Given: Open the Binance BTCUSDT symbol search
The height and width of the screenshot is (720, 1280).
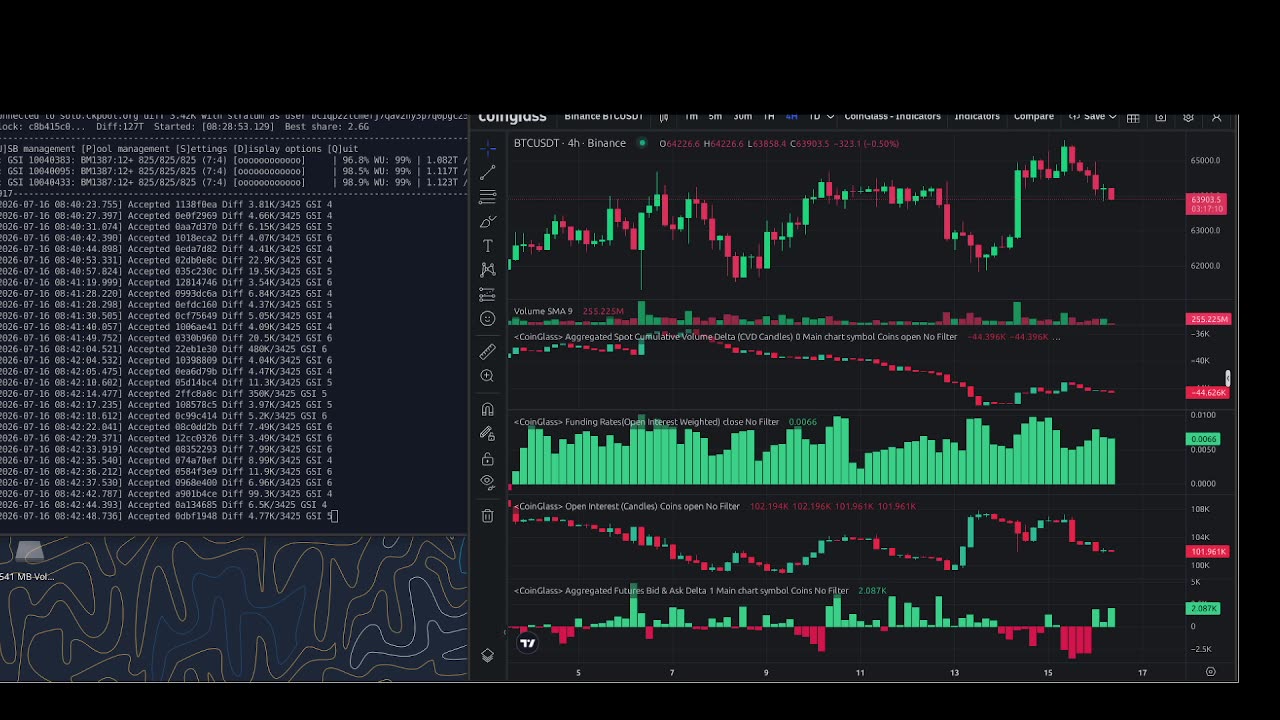Looking at the screenshot, I should click(603, 117).
